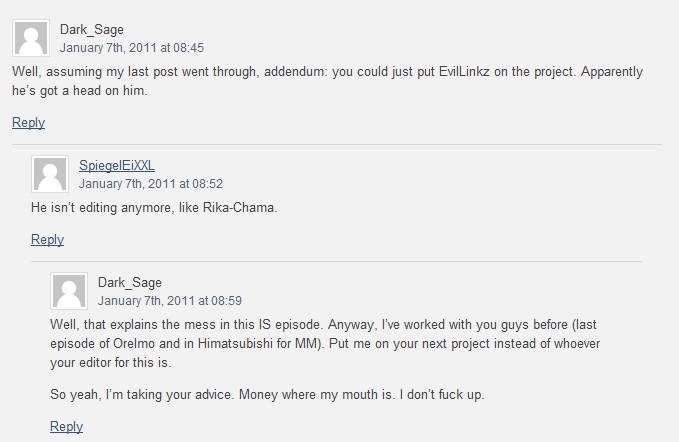Click the word EvilLinkz in the first comment
Screen dimensions: 679x442
point(464,71)
